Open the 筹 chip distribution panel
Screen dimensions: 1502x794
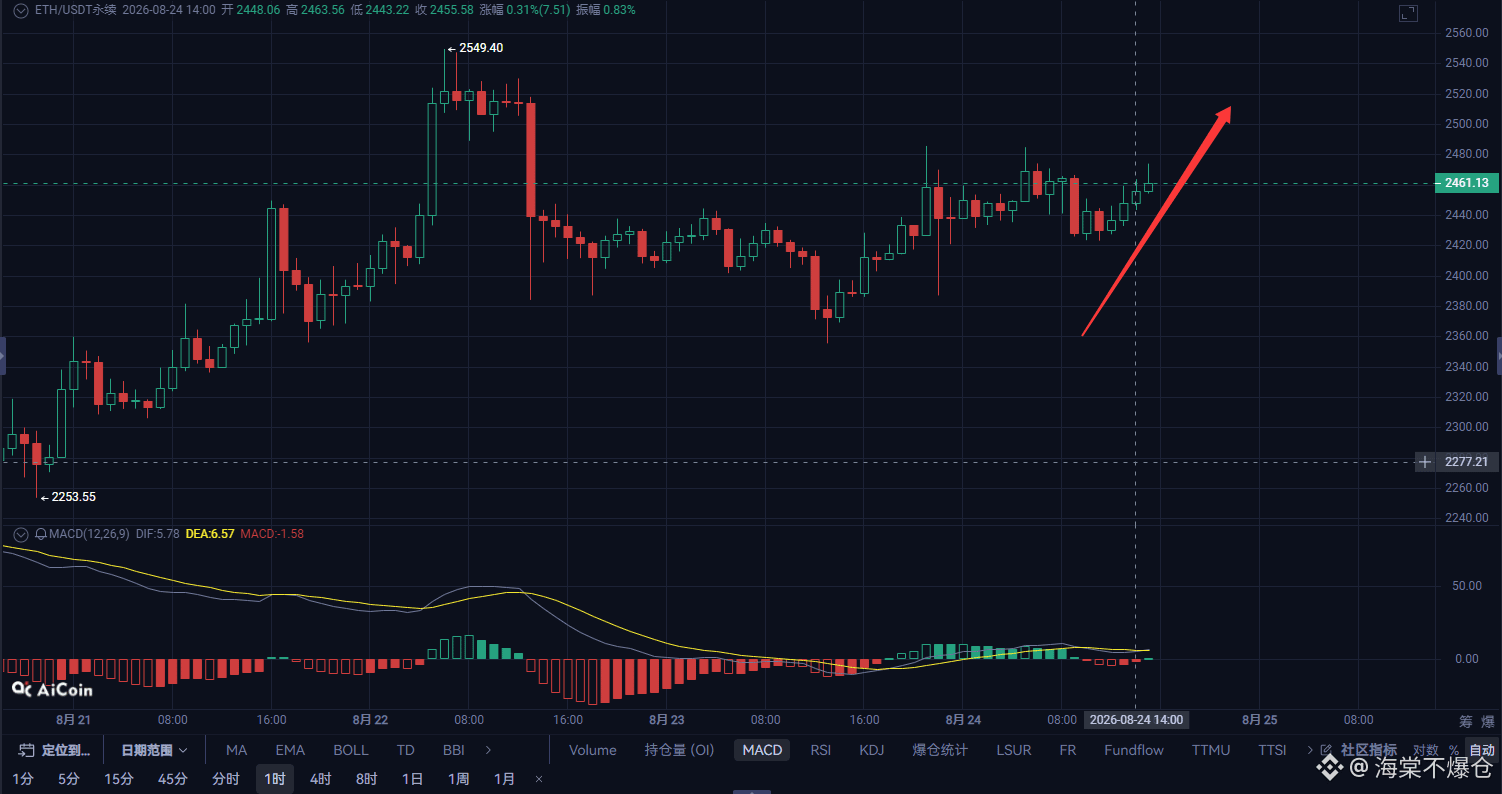tap(1464, 721)
